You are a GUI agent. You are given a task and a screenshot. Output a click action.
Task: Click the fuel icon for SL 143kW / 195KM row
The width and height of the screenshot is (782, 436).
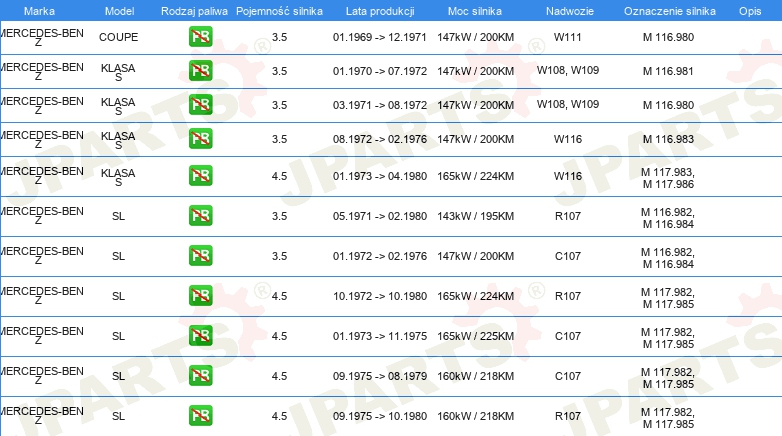(200, 216)
